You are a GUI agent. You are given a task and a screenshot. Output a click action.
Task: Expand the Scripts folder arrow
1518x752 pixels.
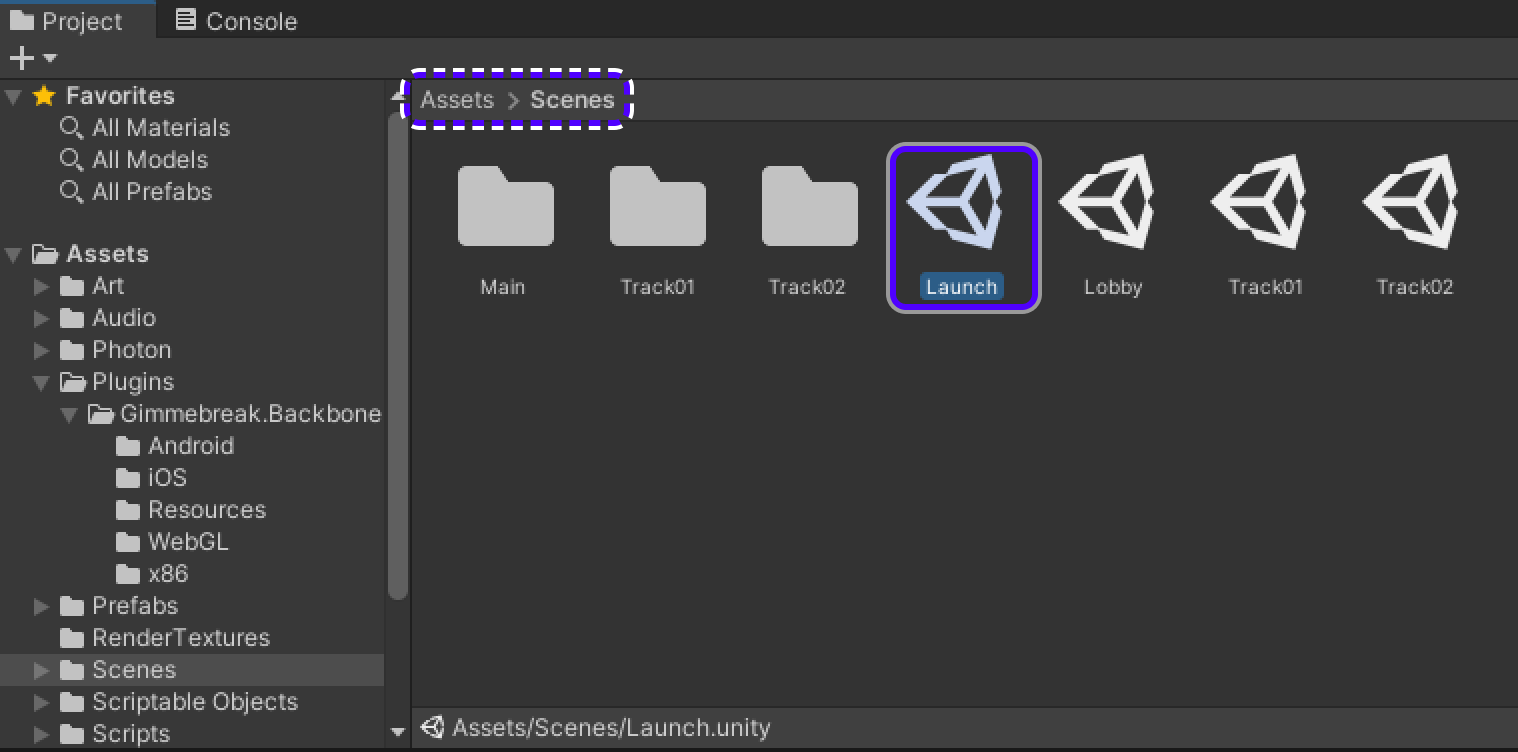[x=41, y=735]
